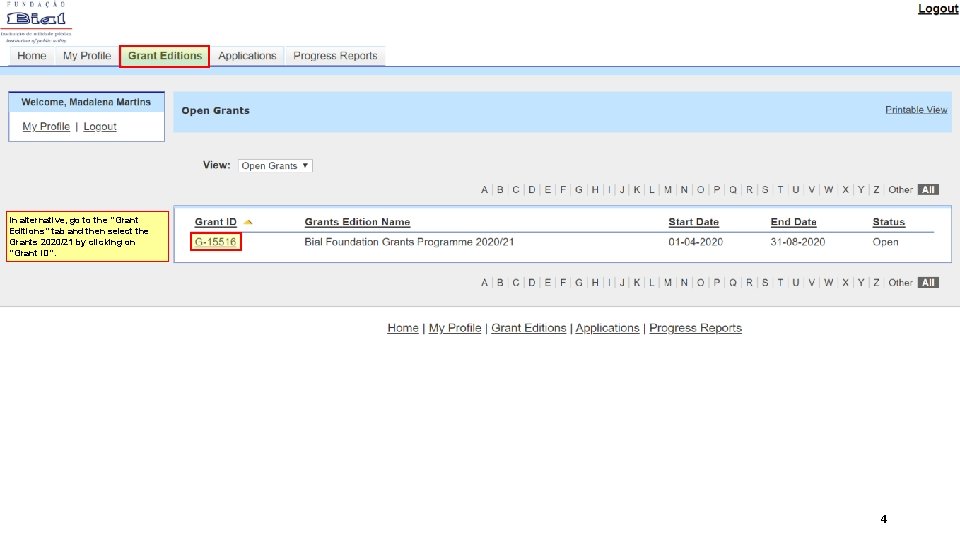
Task: Open the My Profile tab
Action: pyautogui.click(x=87, y=56)
